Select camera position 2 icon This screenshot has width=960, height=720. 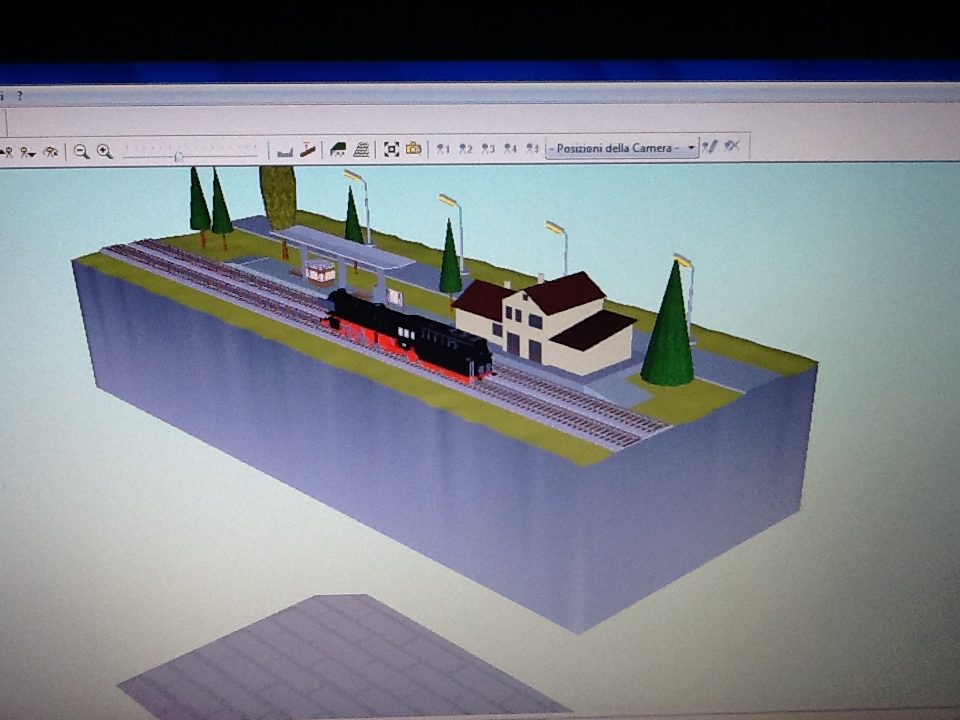pos(465,149)
